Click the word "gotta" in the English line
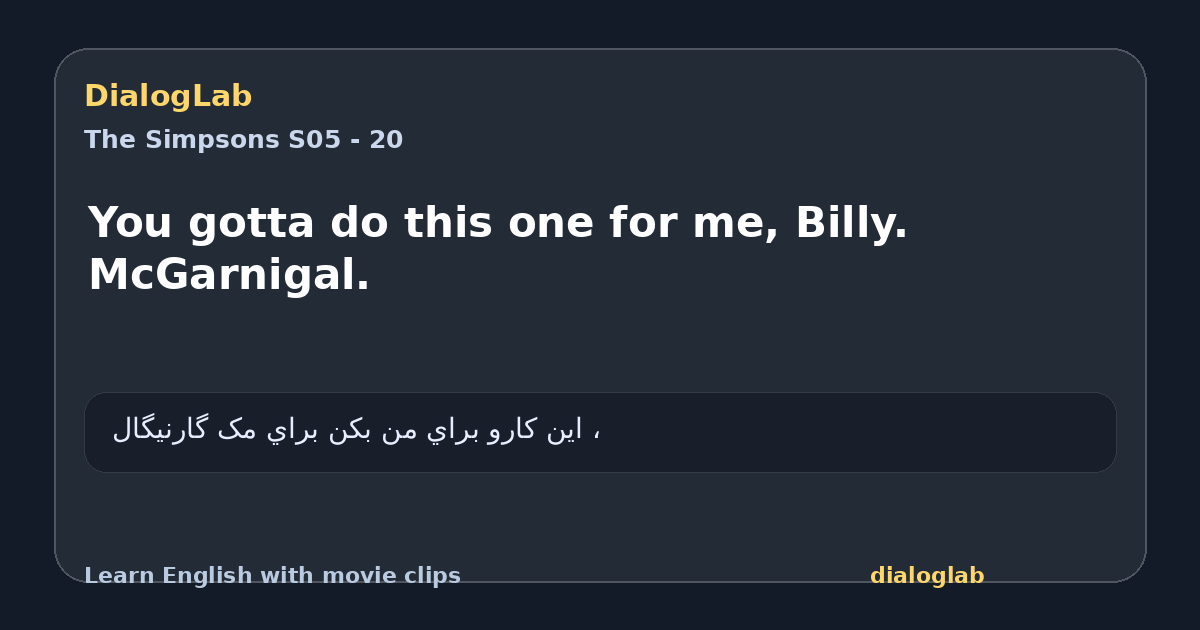1200x630 pixels. 254,223
